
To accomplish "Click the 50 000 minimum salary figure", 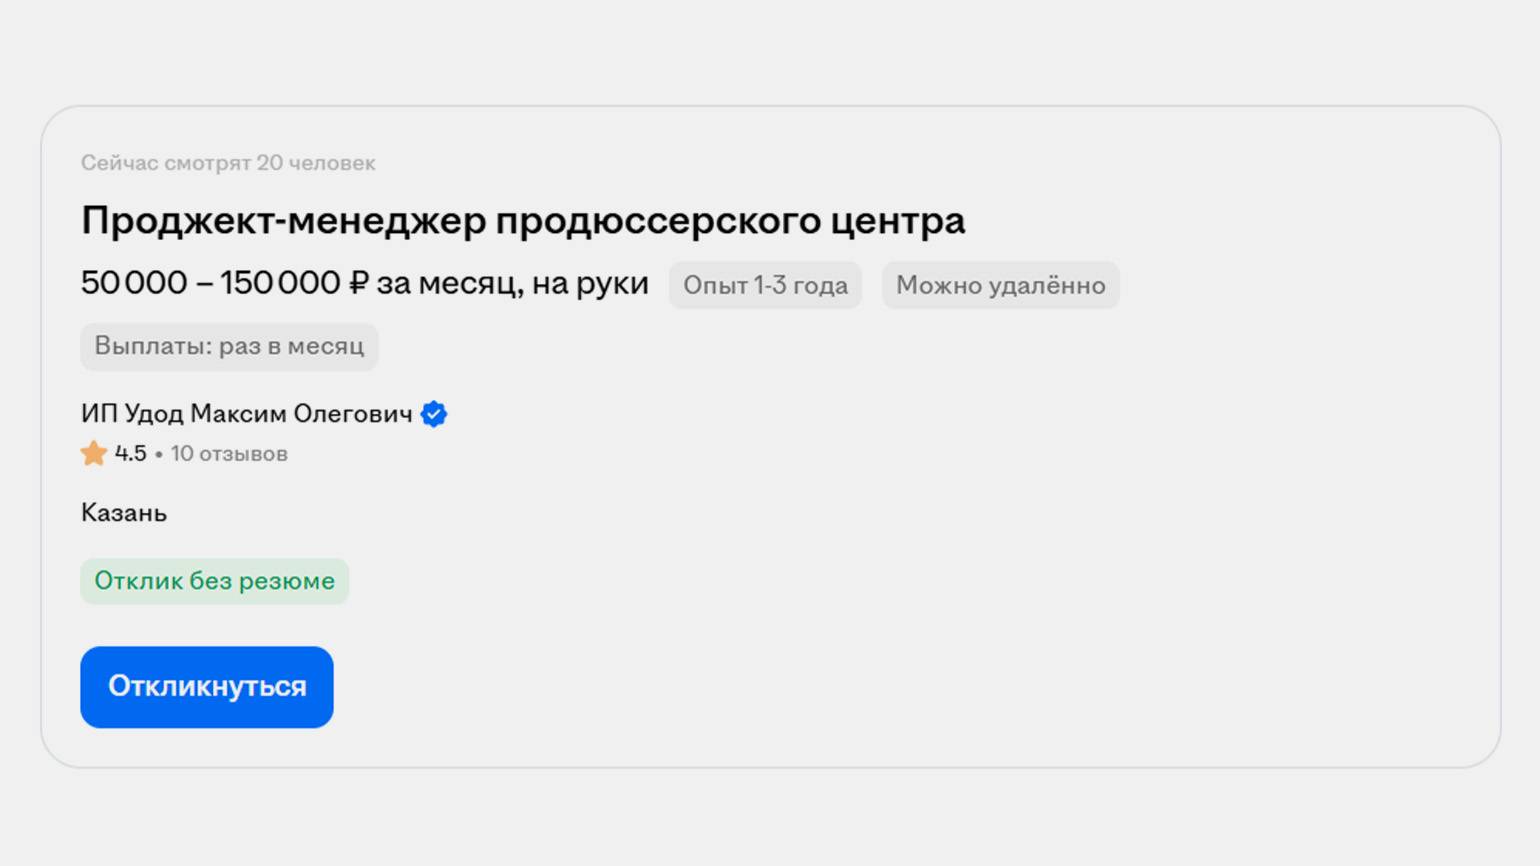I will [134, 284].
